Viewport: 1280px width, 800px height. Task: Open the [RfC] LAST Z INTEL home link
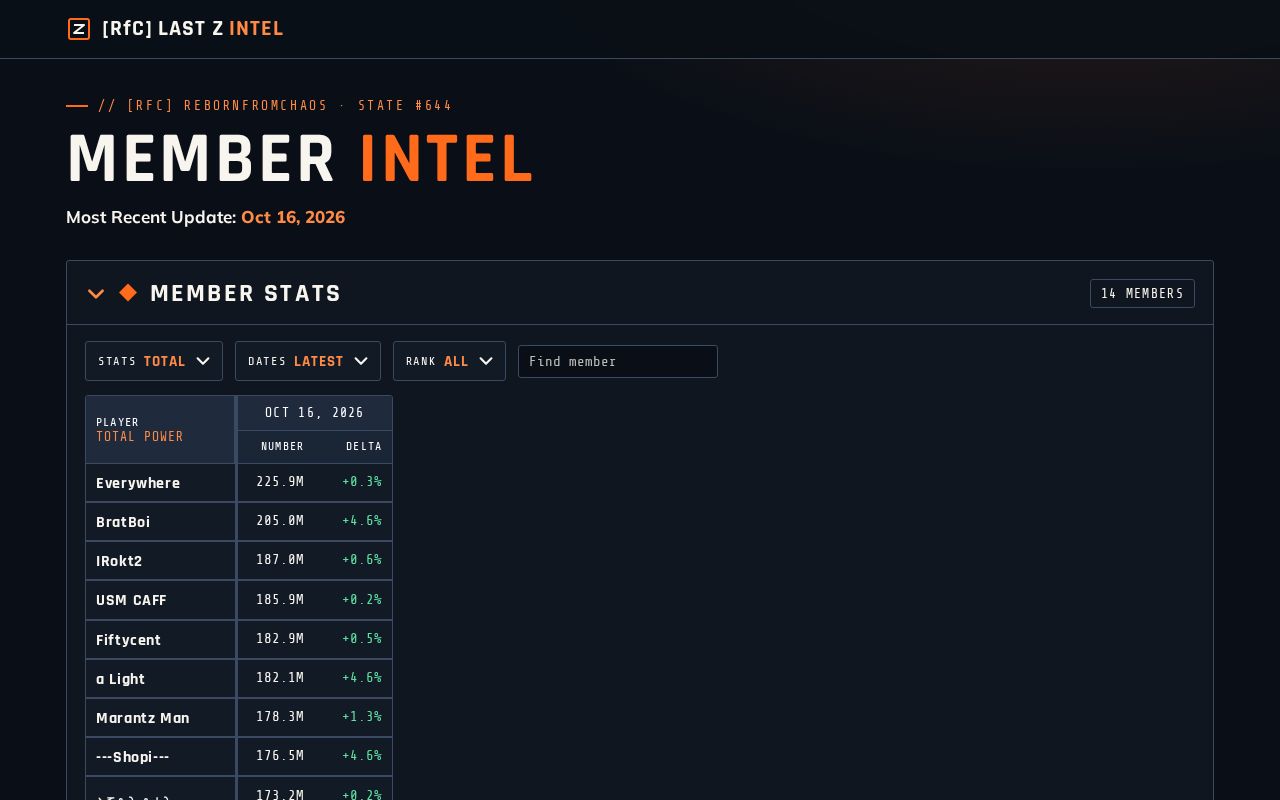pyautogui.click(x=176, y=29)
